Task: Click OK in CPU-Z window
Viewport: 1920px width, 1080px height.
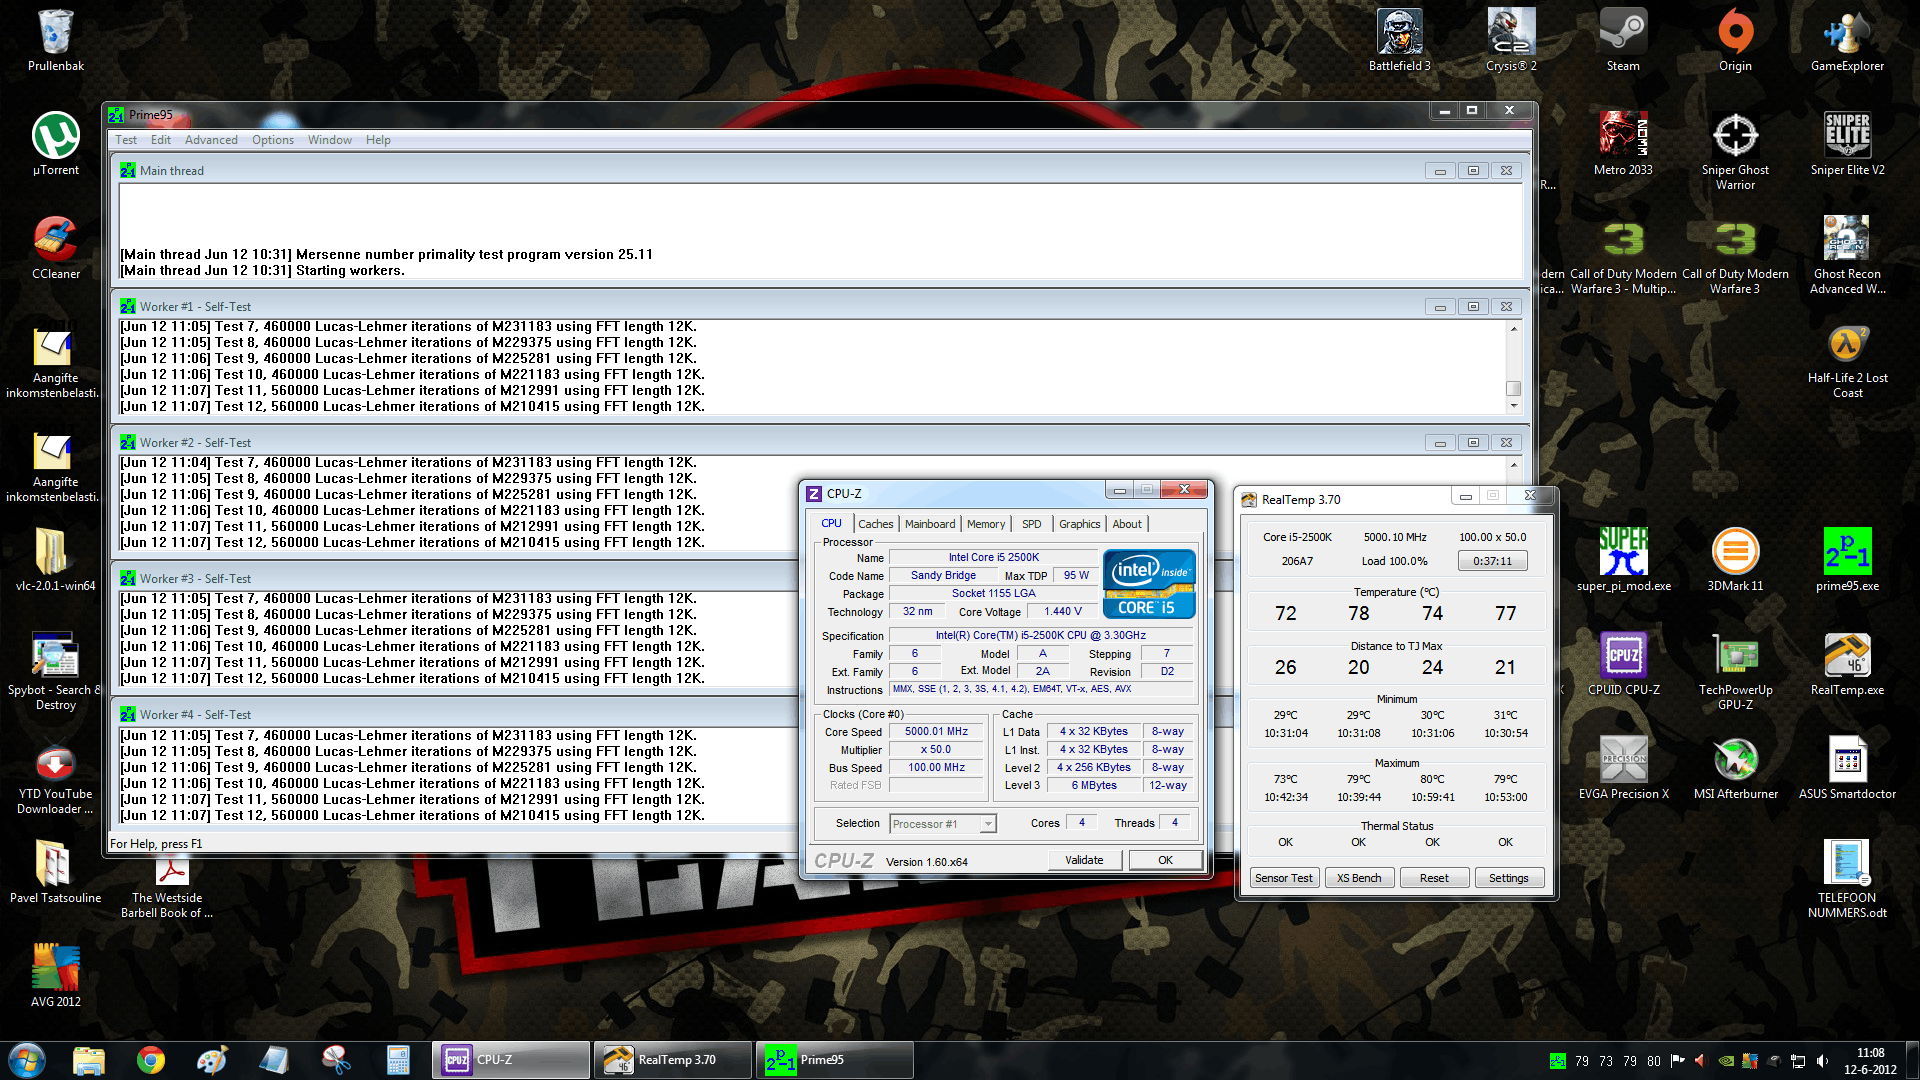Action: [x=1165, y=860]
